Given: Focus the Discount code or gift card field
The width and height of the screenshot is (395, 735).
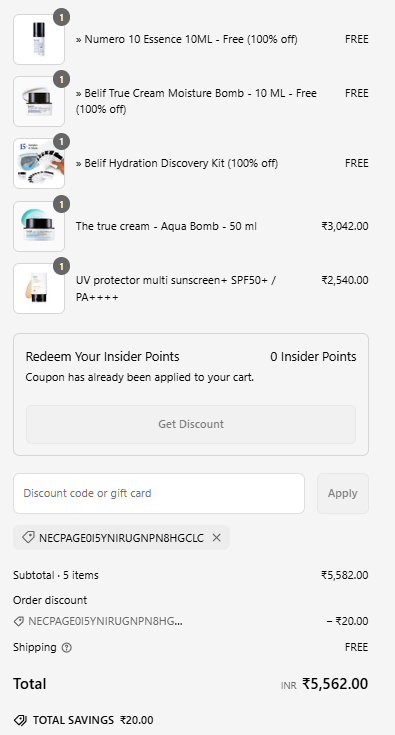Looking at the screenshot, I should click(159, 493).
